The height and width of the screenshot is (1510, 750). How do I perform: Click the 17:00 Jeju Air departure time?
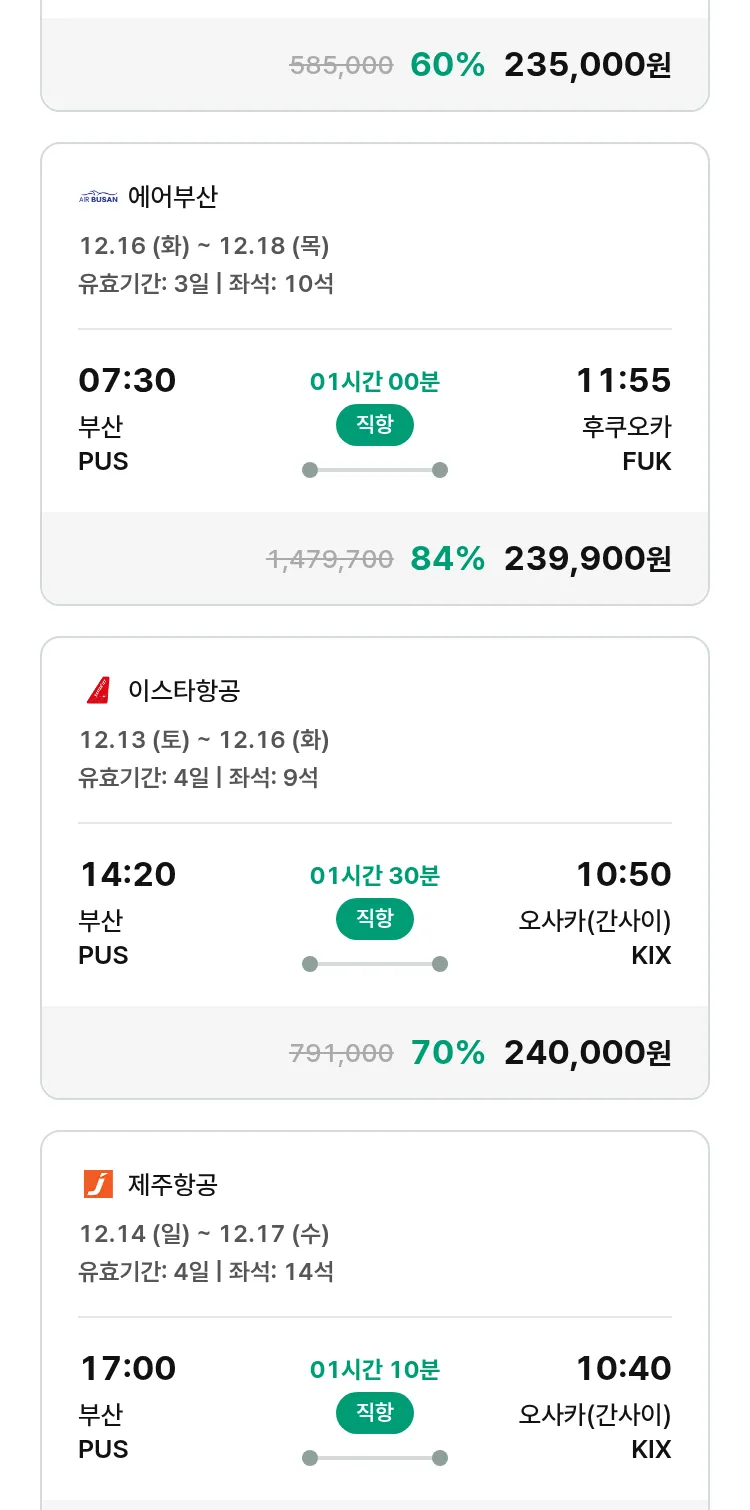127,1369
